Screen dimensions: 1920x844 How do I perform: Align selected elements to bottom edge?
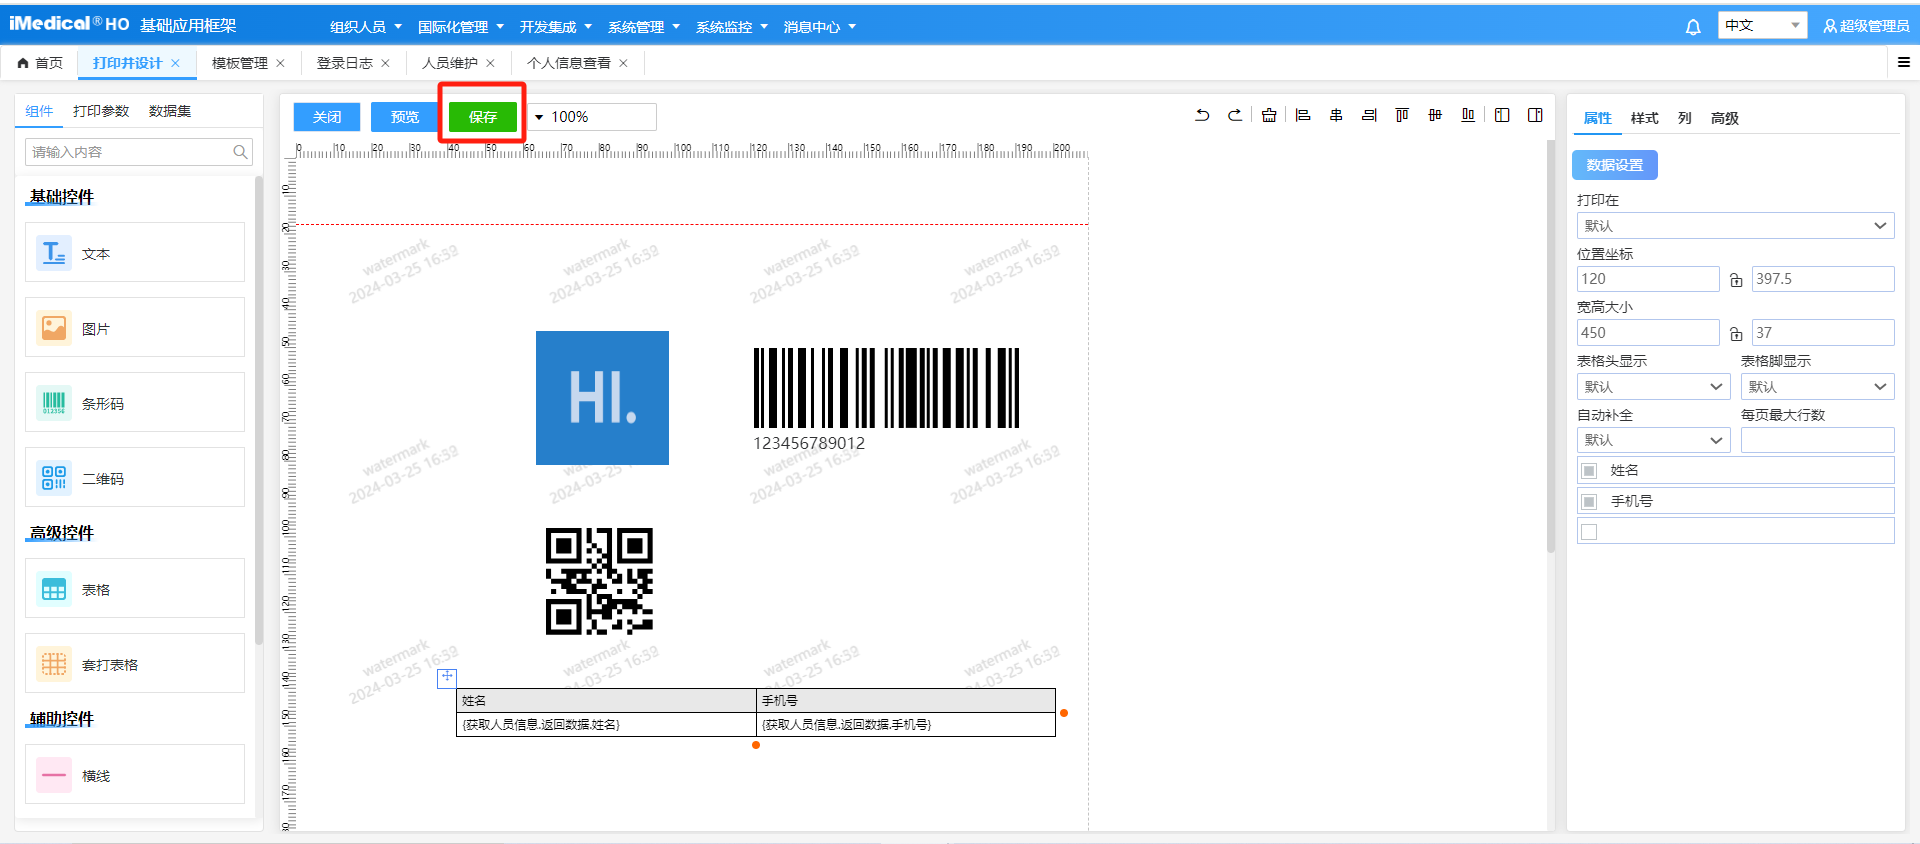1468,116
